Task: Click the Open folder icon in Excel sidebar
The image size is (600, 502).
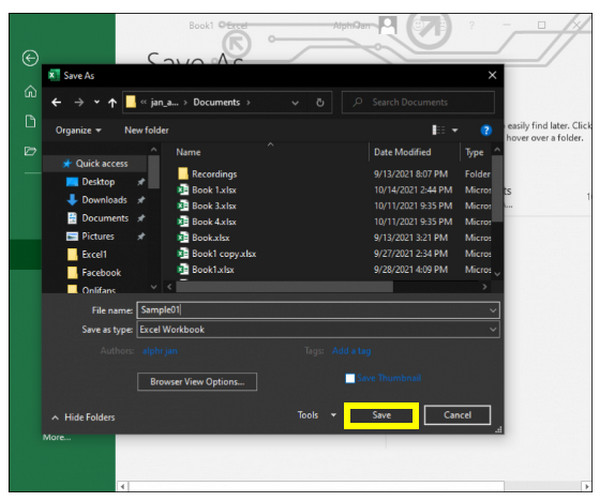Action: tap(31, 151)
